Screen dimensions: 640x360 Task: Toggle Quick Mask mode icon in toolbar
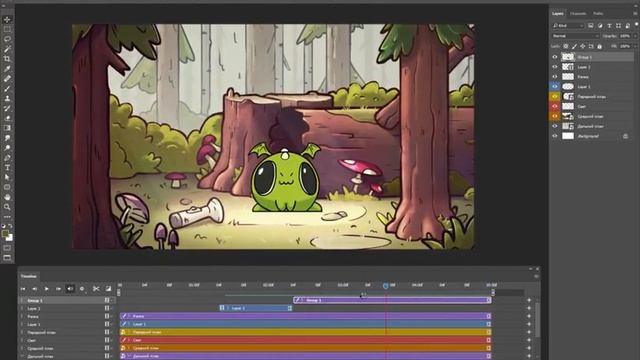click(7, 248)
